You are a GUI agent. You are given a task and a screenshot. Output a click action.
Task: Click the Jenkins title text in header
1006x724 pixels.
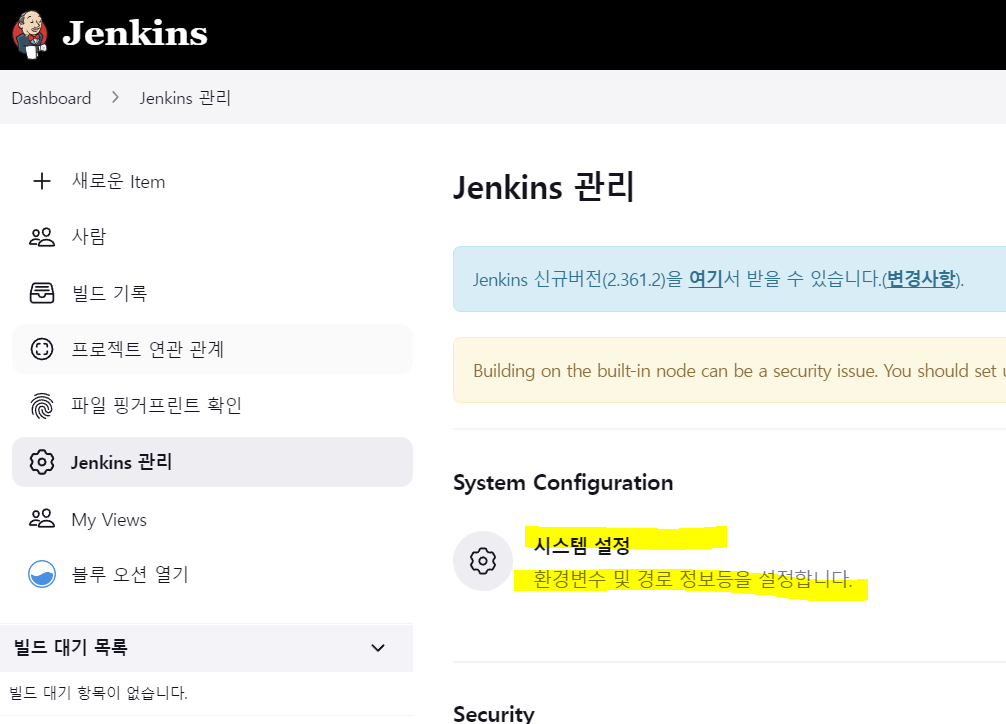[135, 33]
